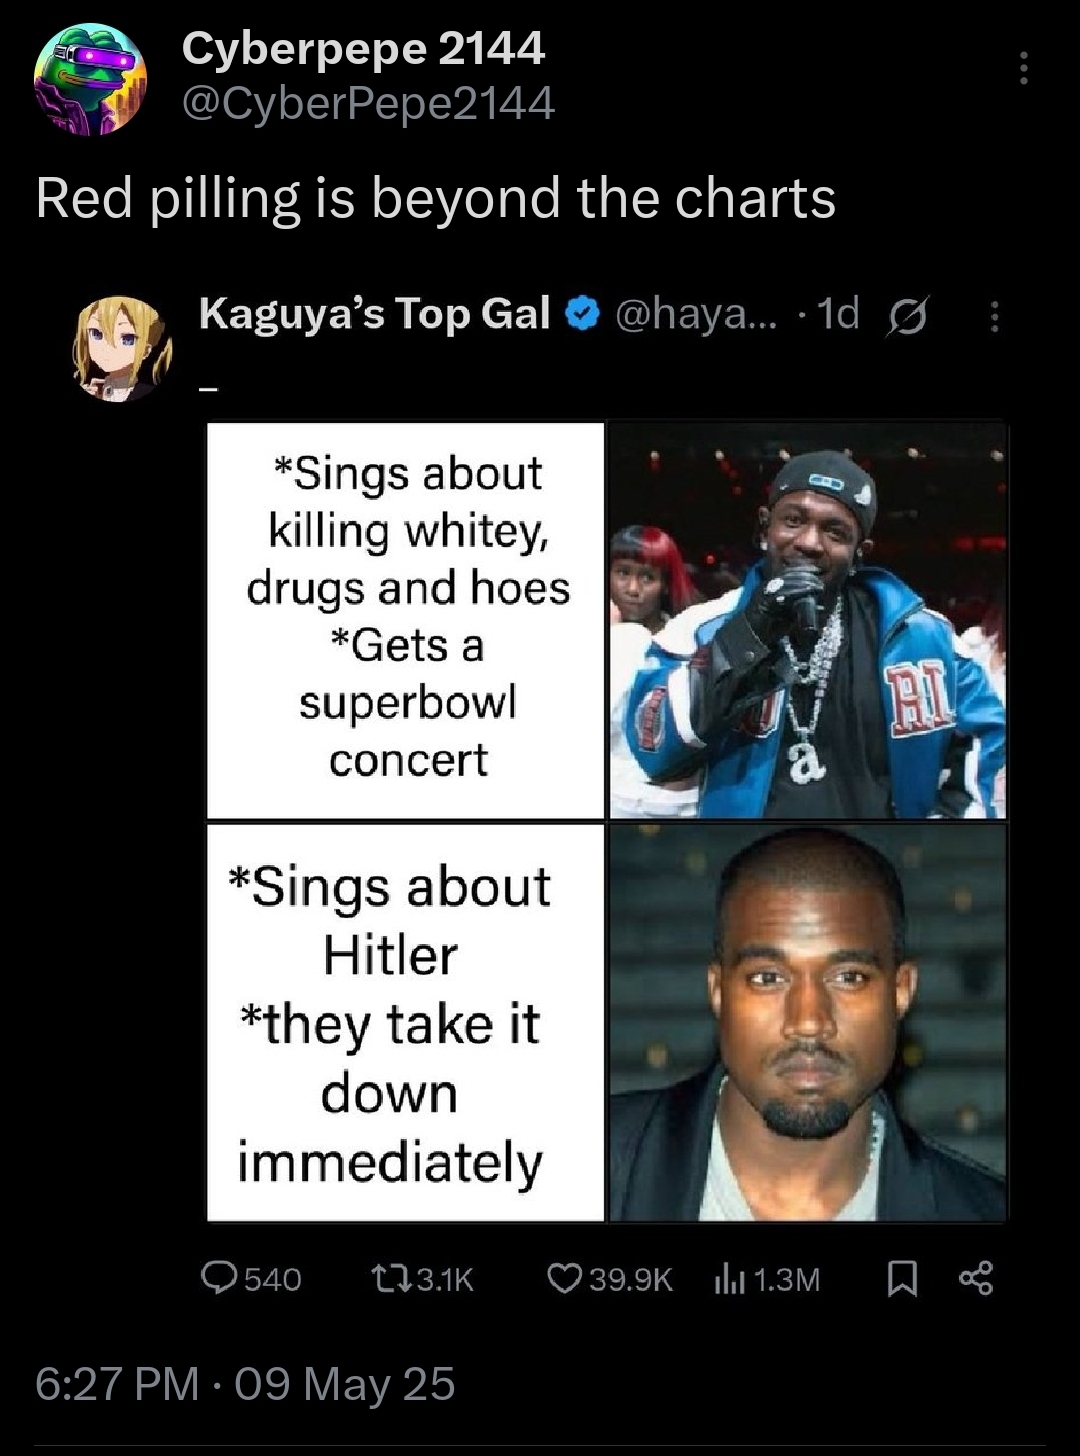The image size is (1080, 1456).
Task: Tap Kaguya's Top Gal anime avatar
Action: coord(123,347)
